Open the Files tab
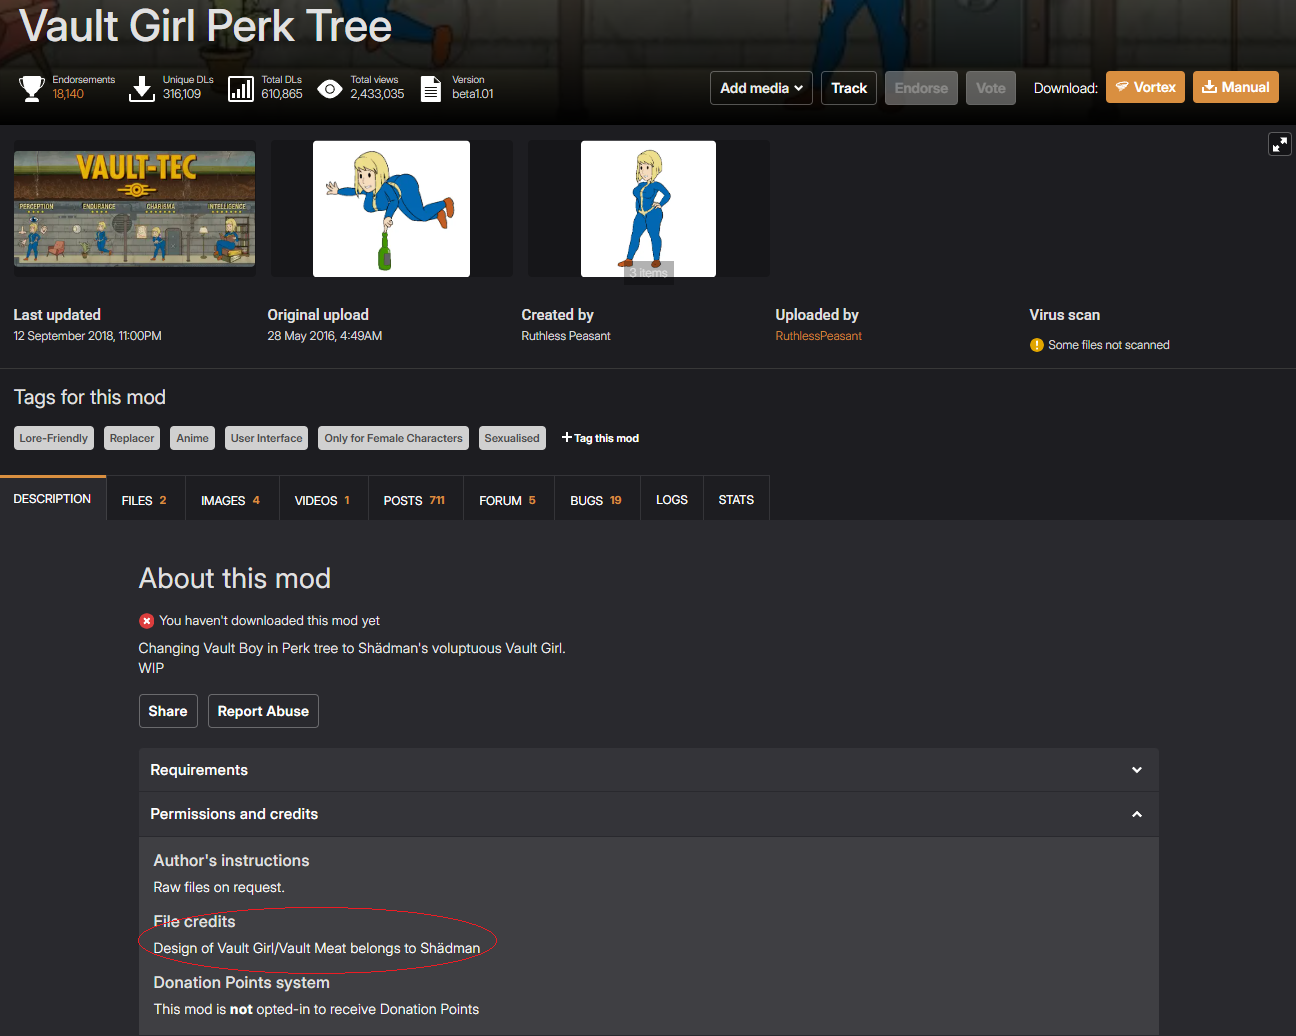This screenshot has height=1036, width=1296. (x=144, y=500)
